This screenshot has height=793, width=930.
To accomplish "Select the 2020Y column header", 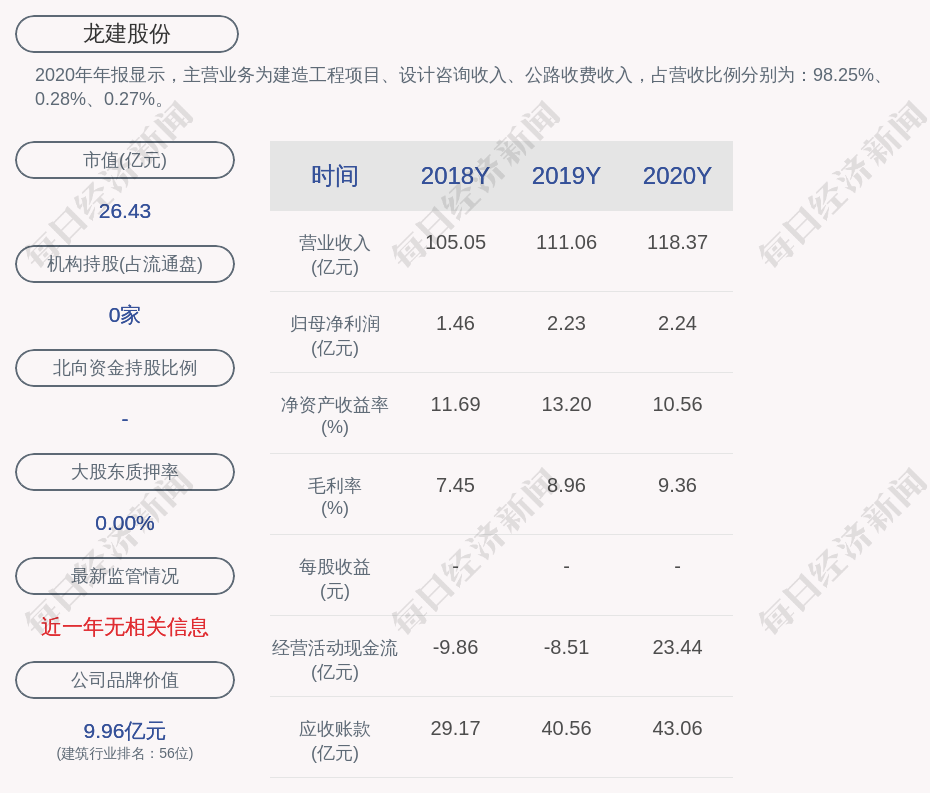I will tap(677, 176).
